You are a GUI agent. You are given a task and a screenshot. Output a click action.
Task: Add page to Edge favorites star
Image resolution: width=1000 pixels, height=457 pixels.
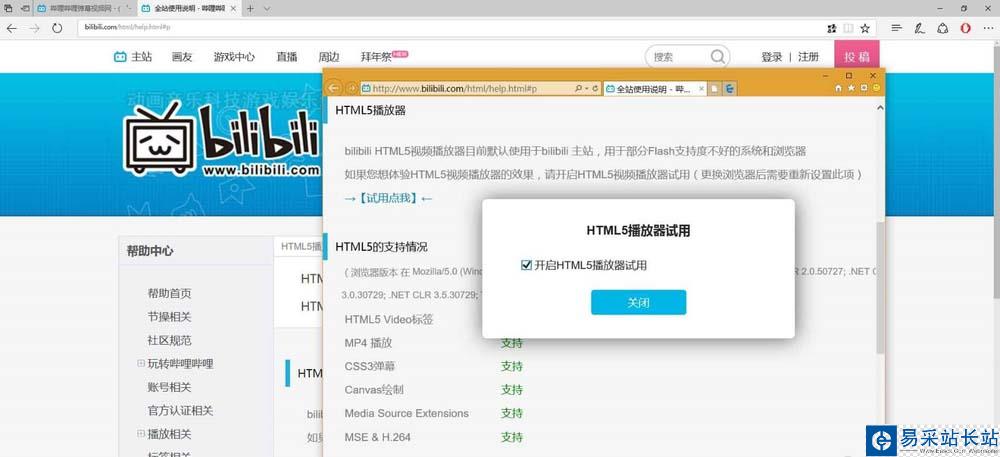(865, 28)
